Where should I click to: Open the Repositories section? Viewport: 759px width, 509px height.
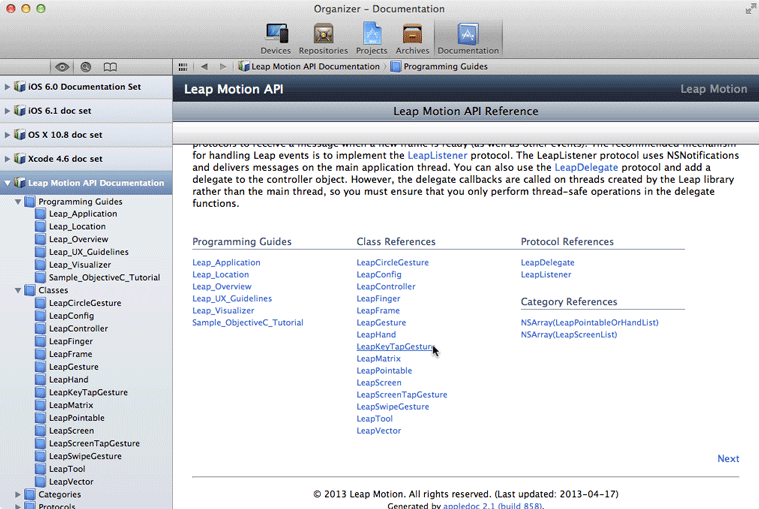click(x=323, y=38)
